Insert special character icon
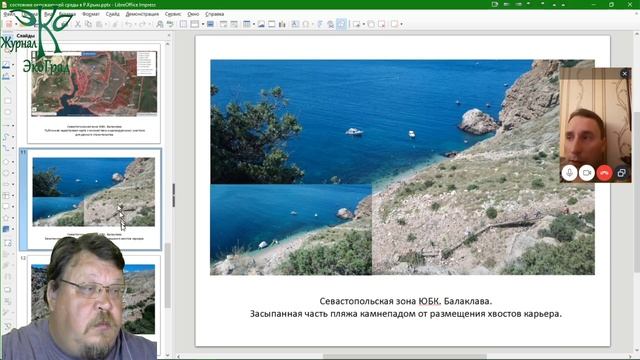 pyautogui.click(x=305, y=24)
